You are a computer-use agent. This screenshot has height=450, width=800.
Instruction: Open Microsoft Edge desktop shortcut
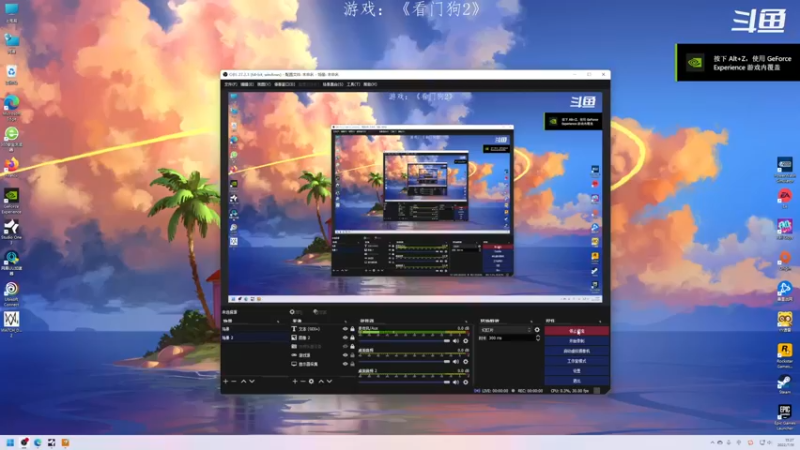11,107
